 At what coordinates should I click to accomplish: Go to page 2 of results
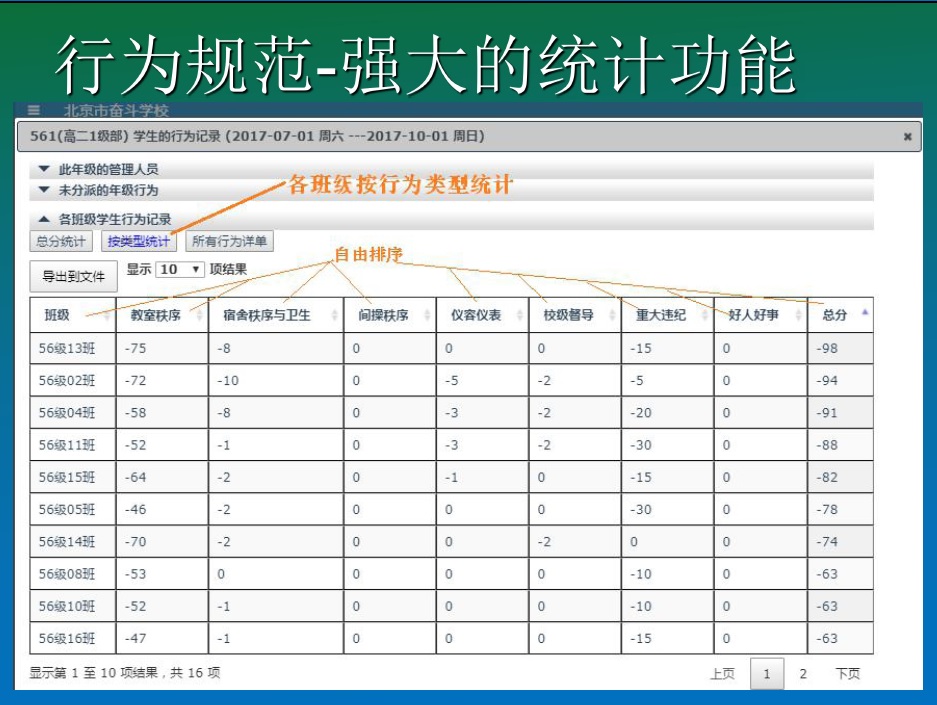pyautogui.click(x=802, y=674)
